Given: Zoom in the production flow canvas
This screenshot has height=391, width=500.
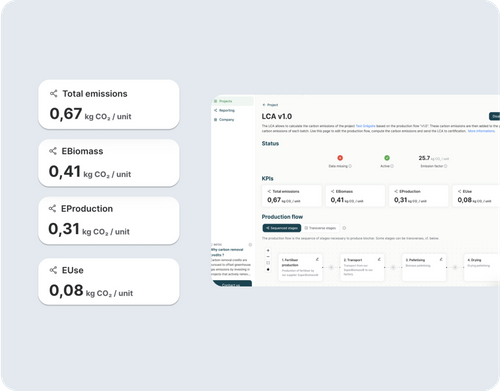Looking at the screenshot, I should [268, 250].
